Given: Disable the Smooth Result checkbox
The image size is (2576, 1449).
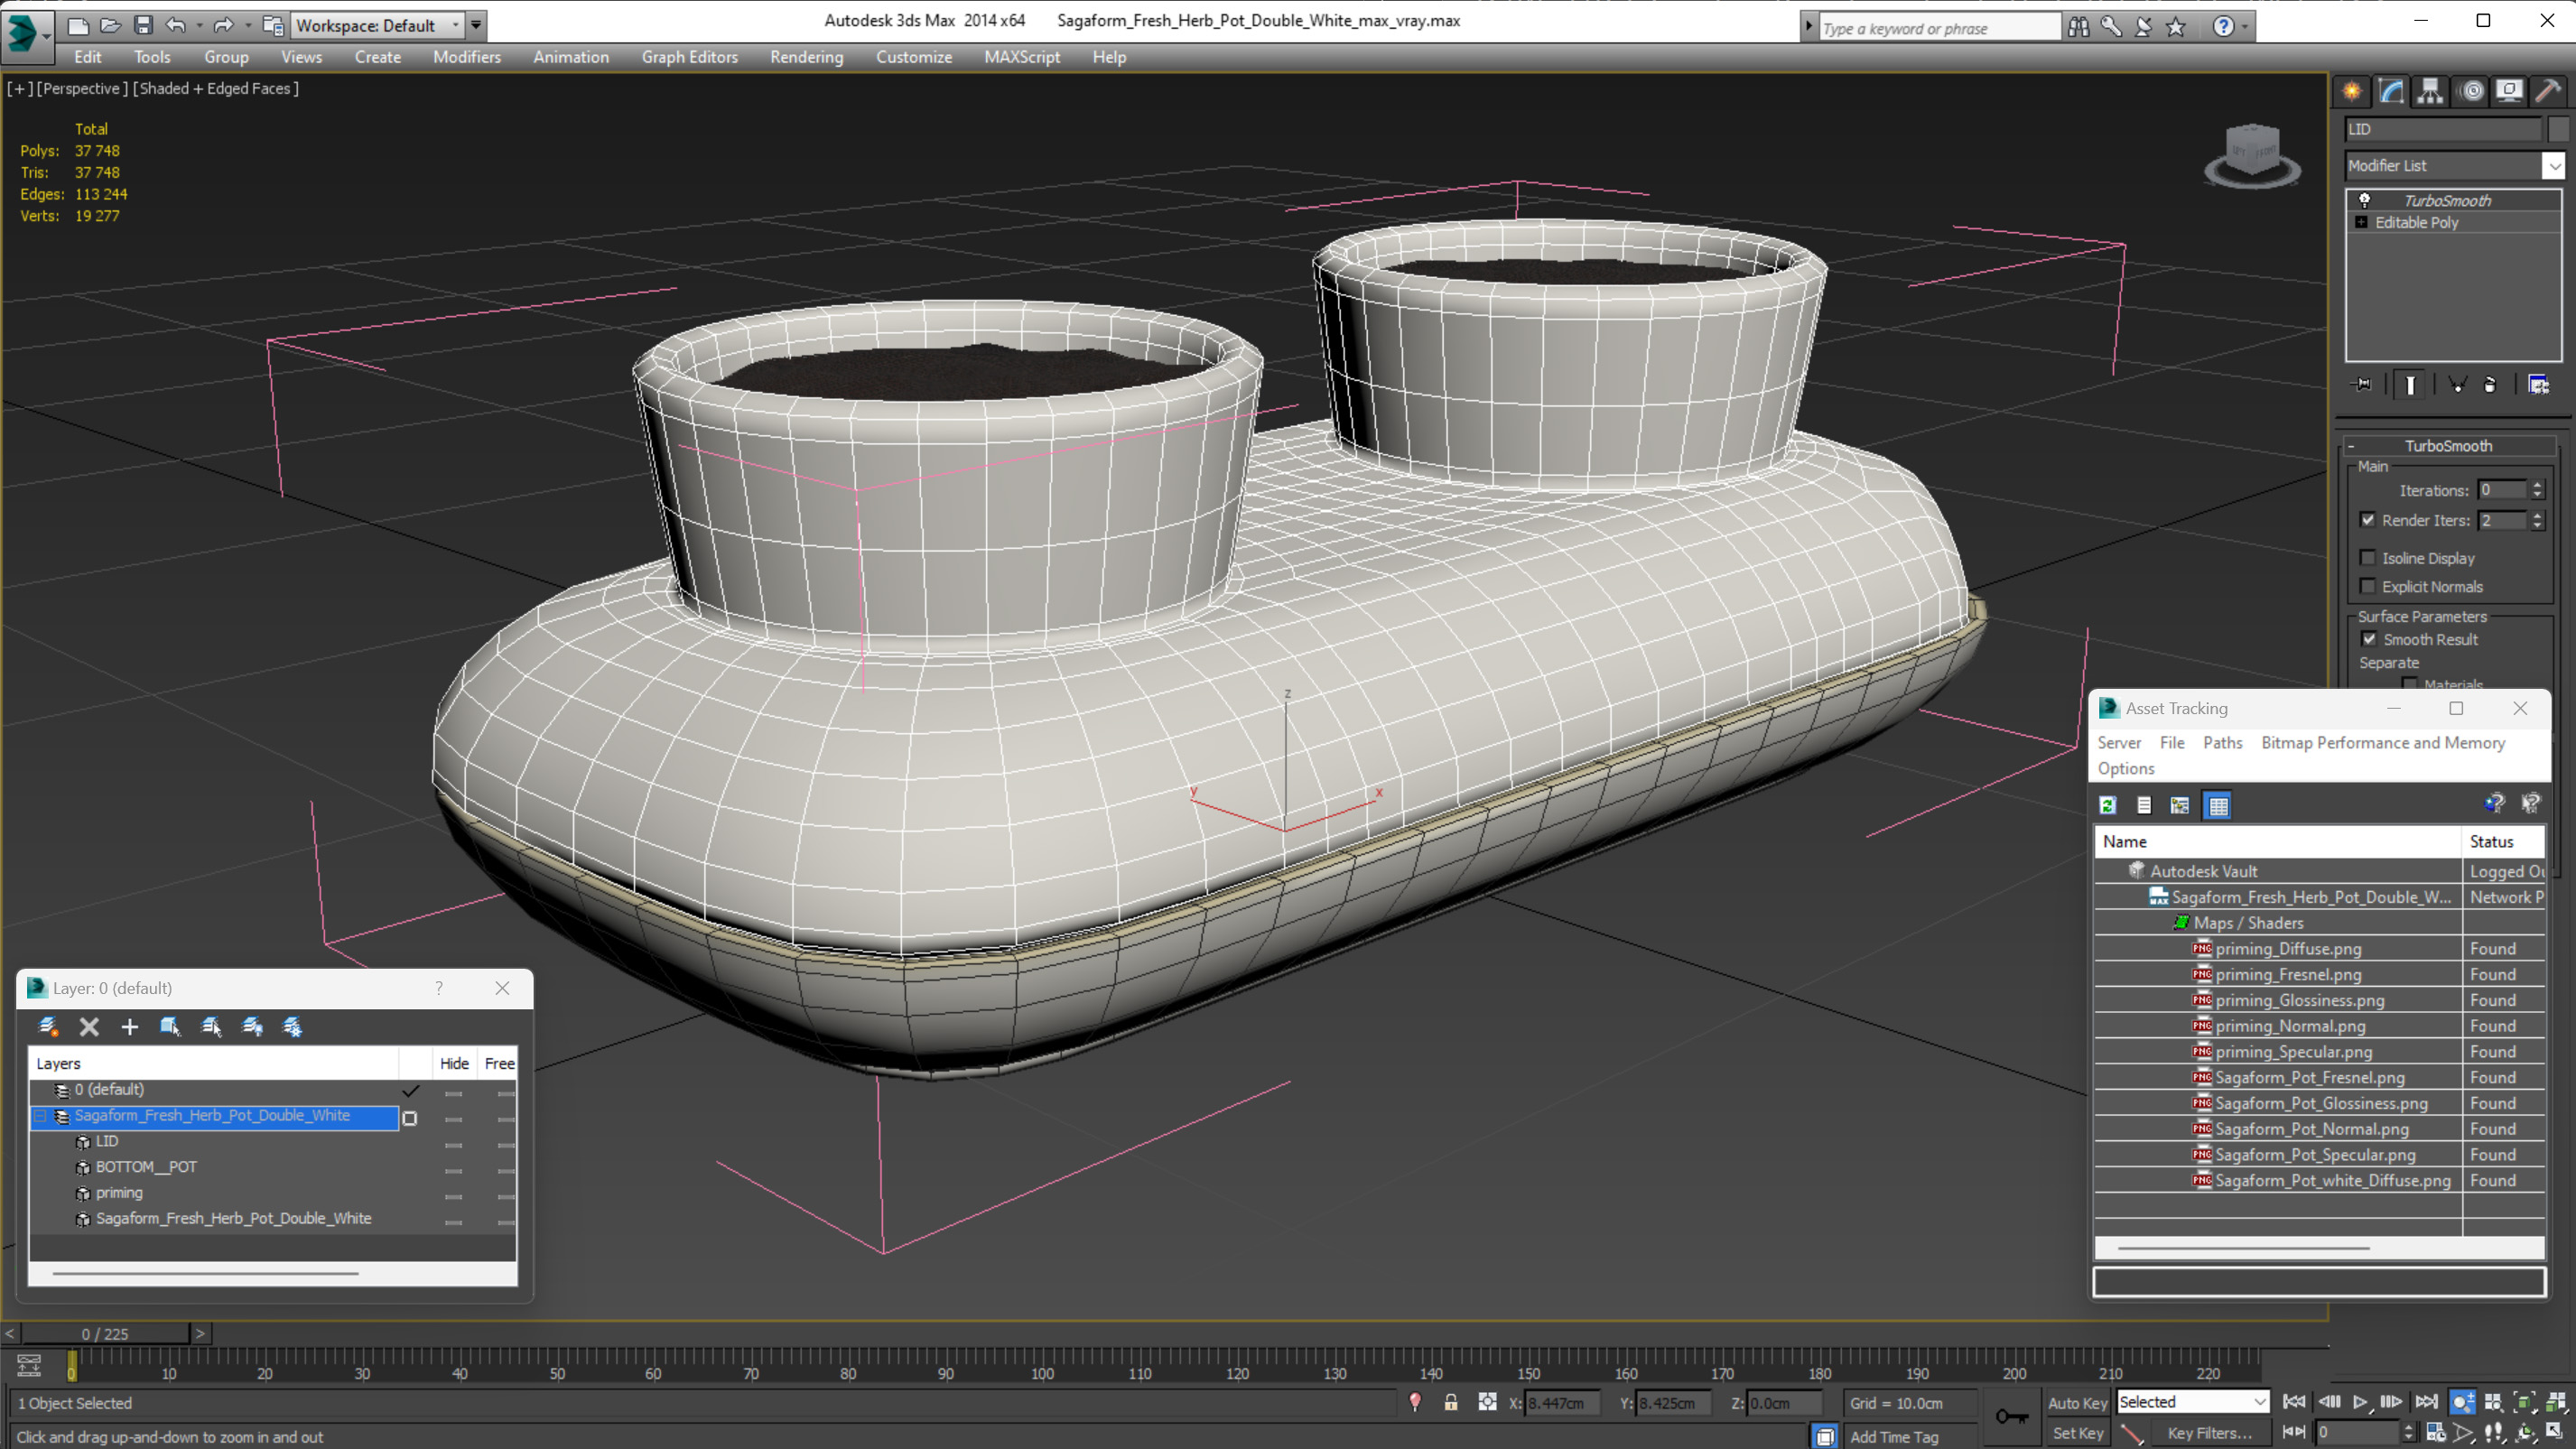Looking at the screenshot, I should tap(2368, 639).
